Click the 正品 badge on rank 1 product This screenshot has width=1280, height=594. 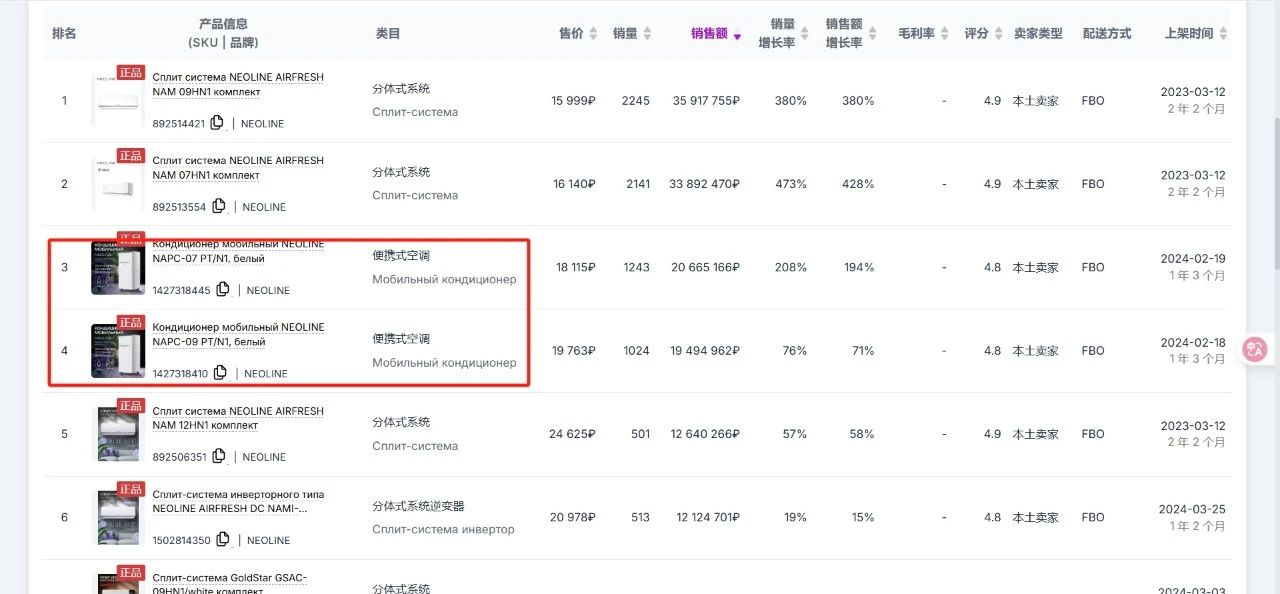(x=131, y=72)
